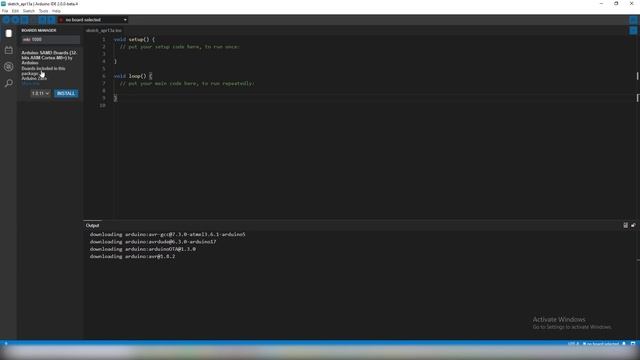Click the Arduino IDE app icon in title bar
Image resolution: width=640 pixels, height=360 pixels.
tap(4, 4)
